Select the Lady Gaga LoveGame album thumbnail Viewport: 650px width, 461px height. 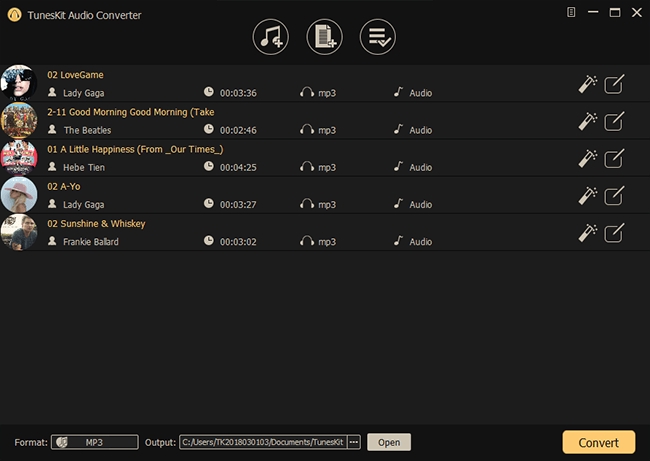tap(18, 83)
